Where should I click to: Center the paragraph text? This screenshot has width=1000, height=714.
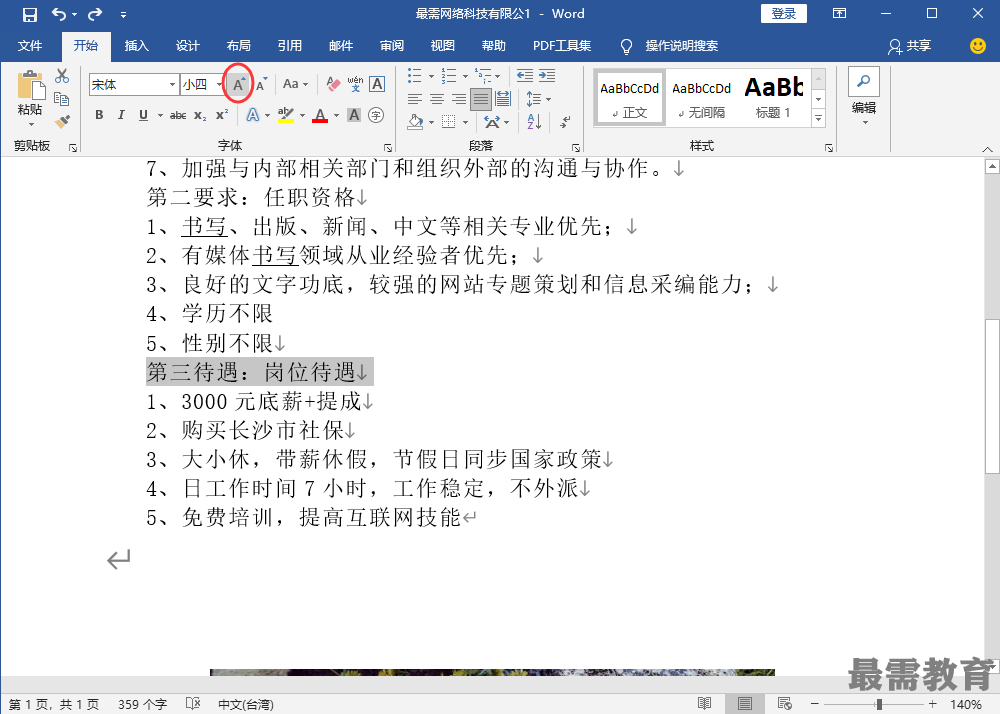(x=437, y=99)
